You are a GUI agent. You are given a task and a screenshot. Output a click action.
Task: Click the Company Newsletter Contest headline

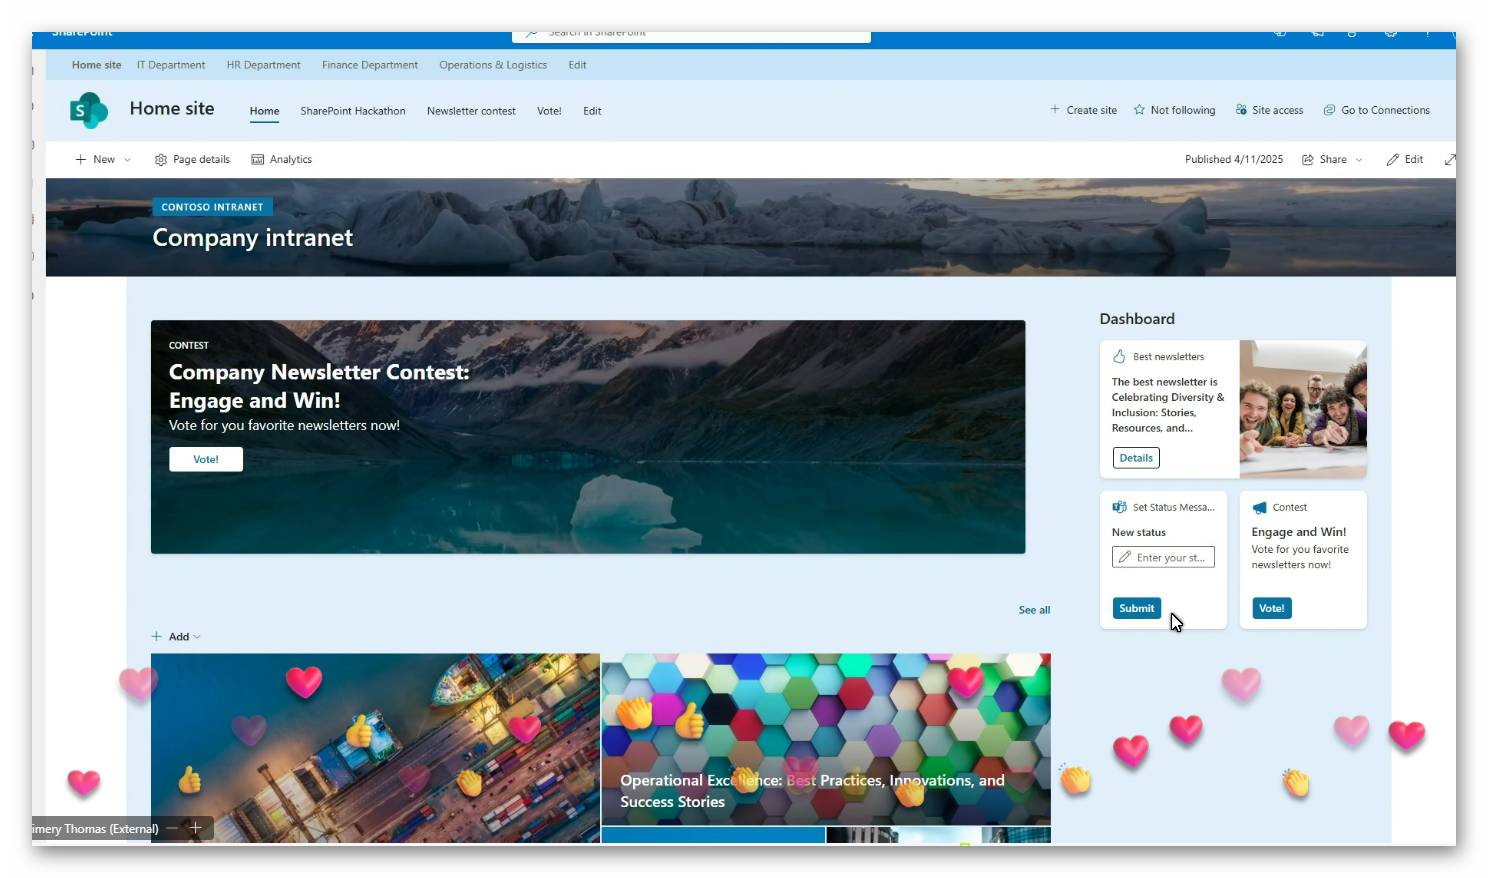319,386
